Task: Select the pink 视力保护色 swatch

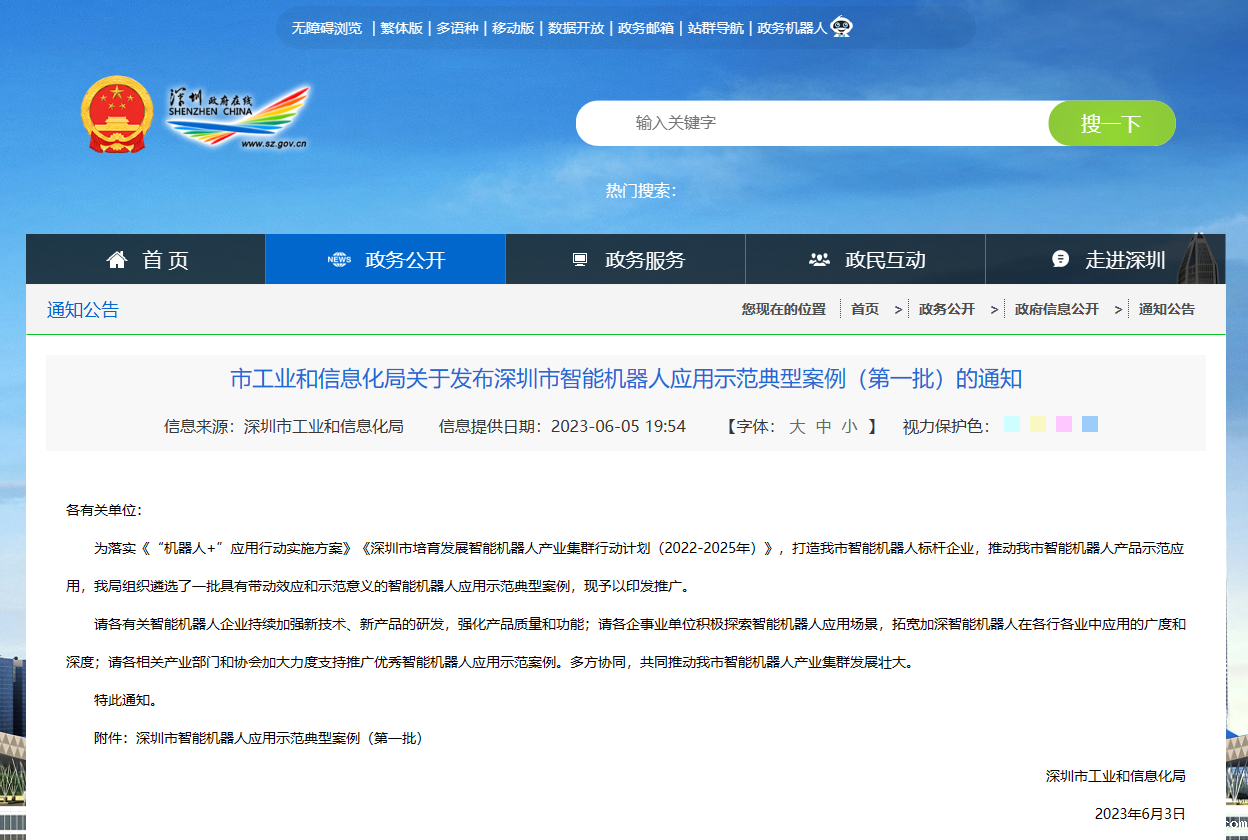Action: coord(1063,424)
